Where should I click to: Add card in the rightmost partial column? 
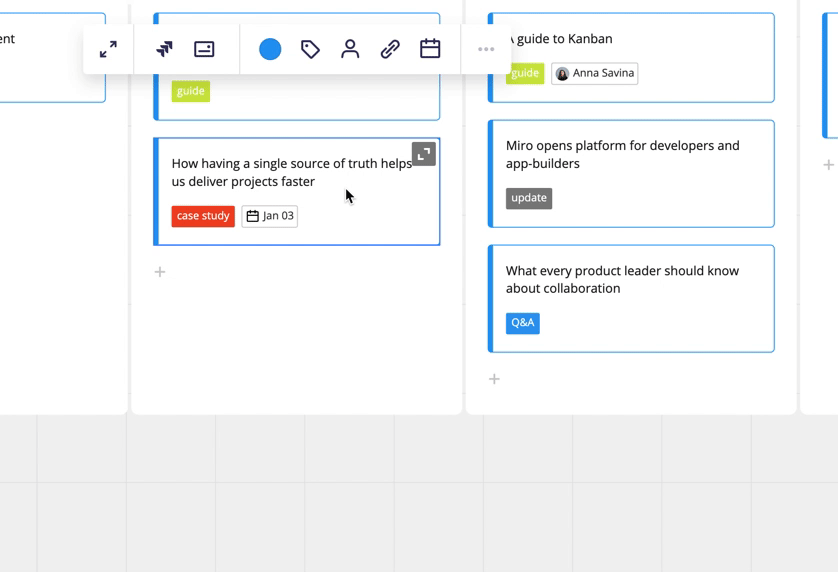tap(828, 165)
